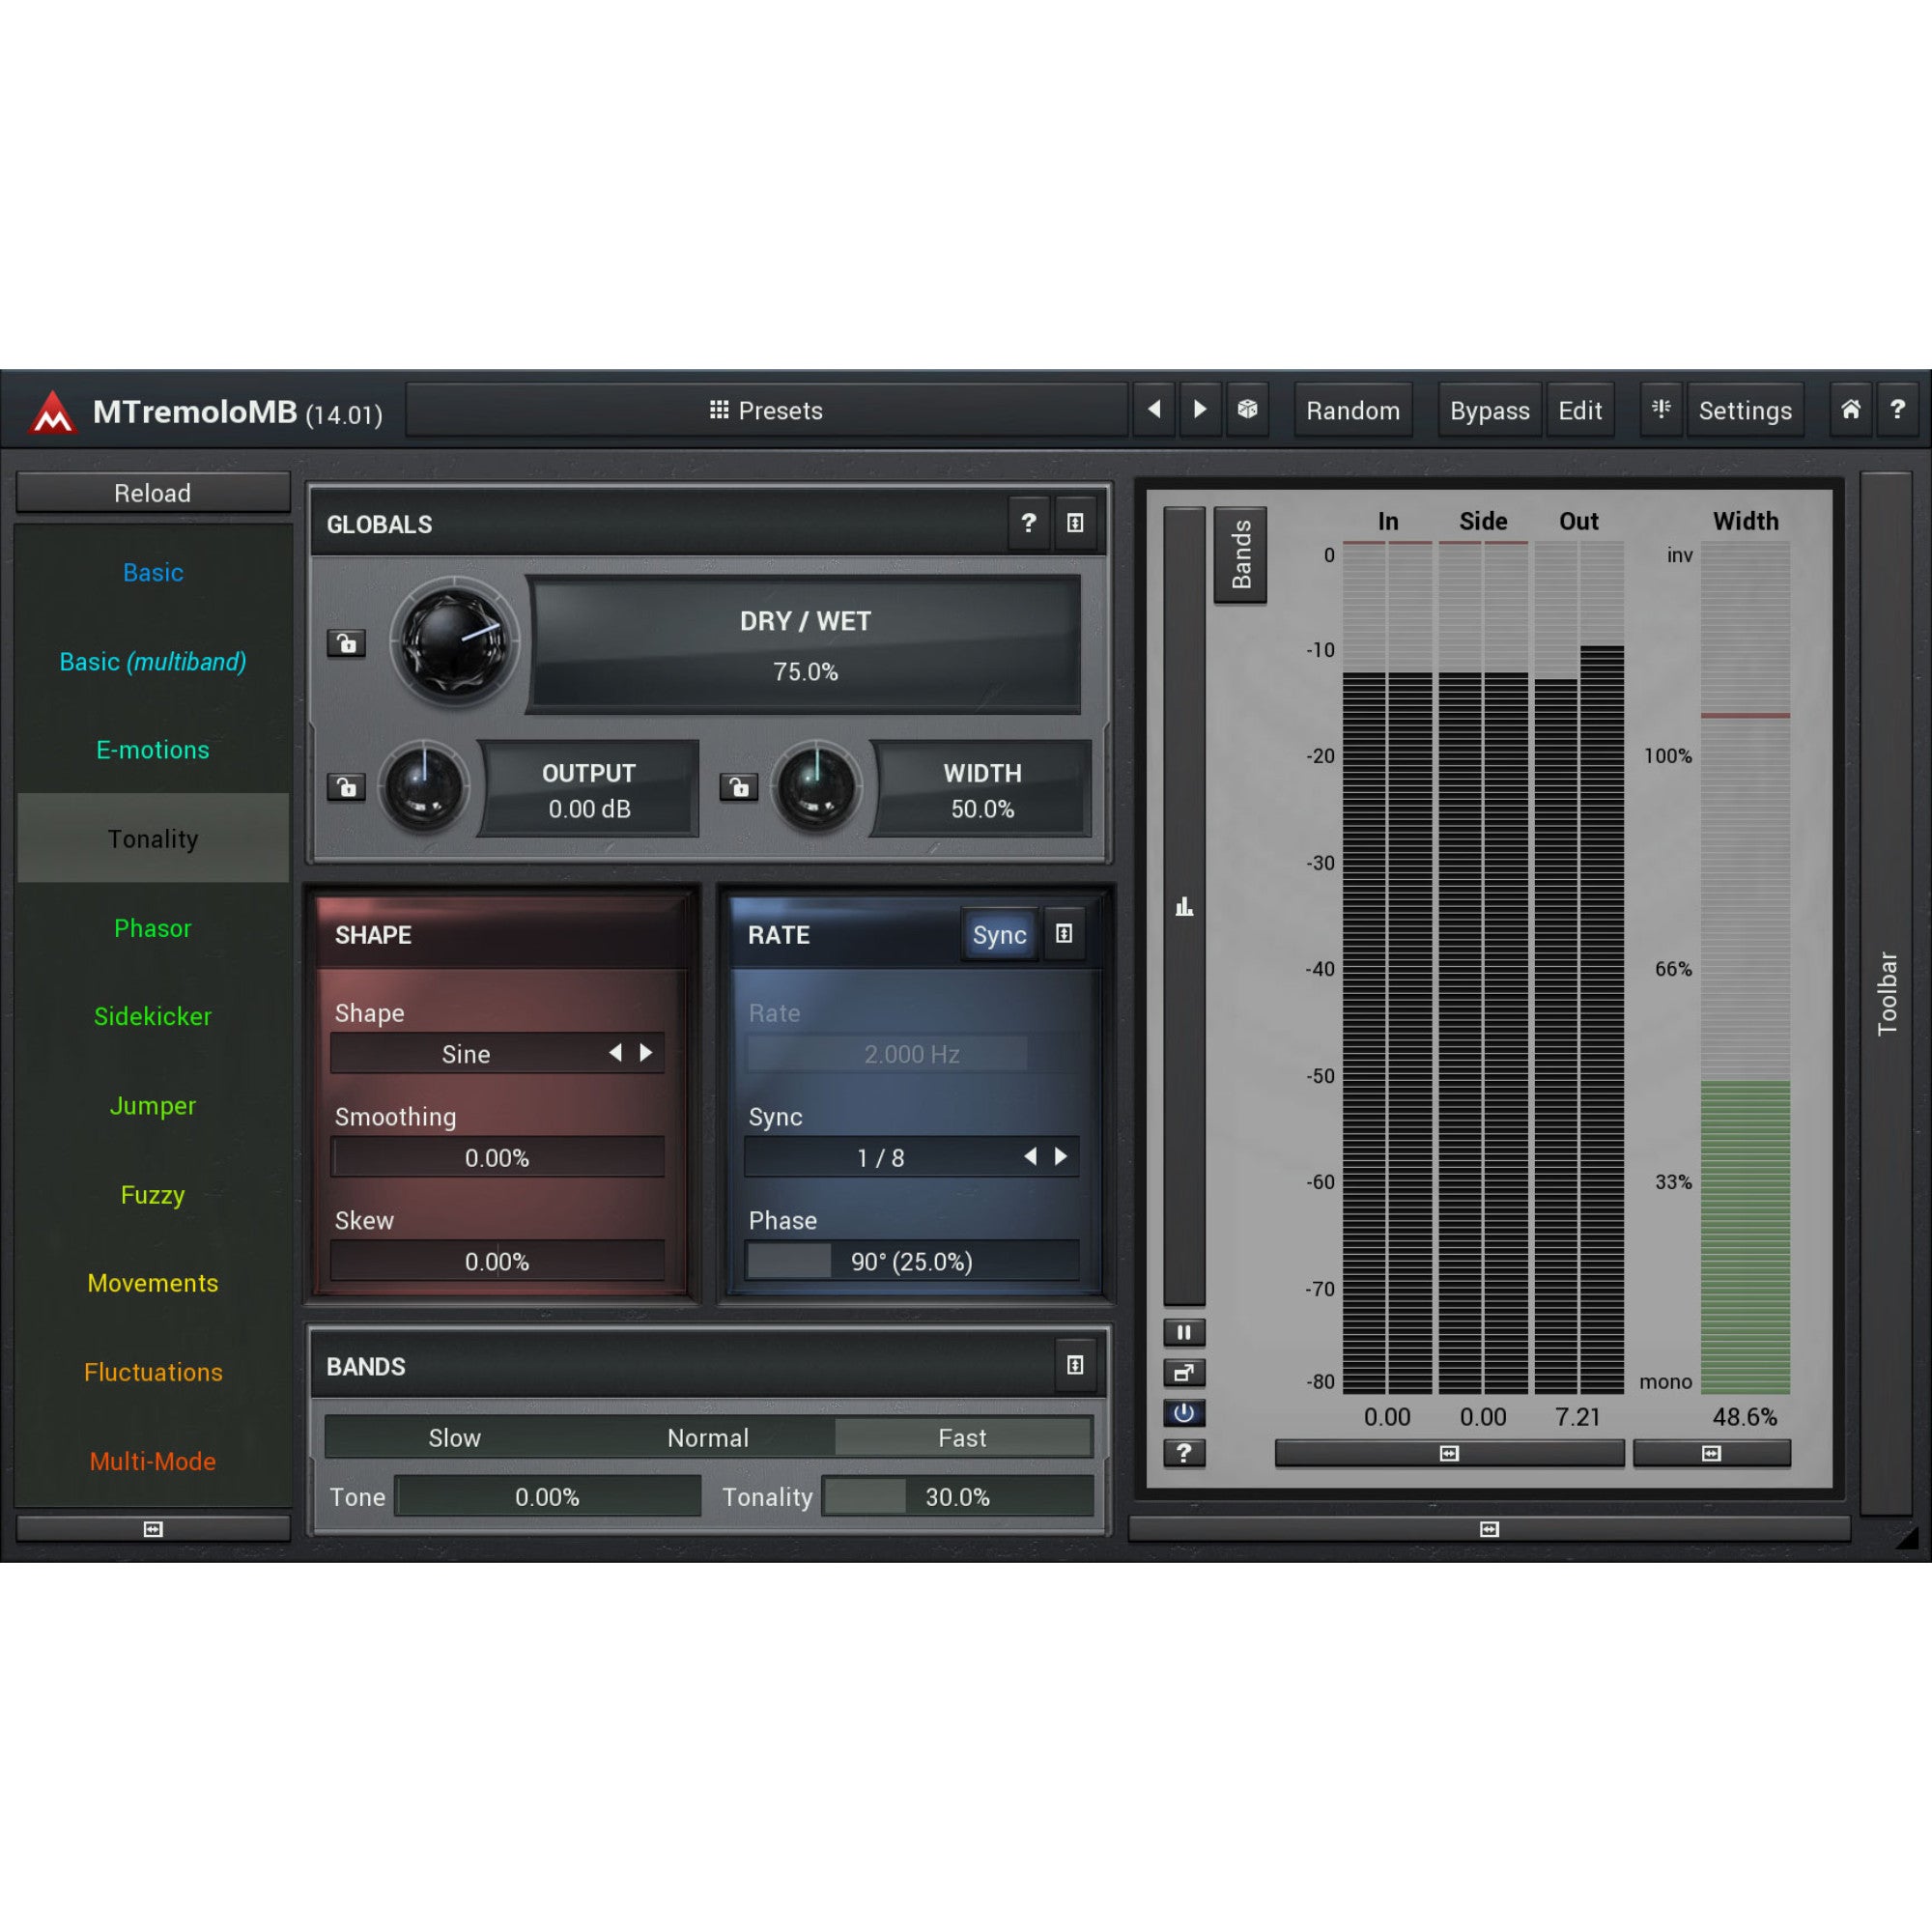Click the Tonality 30.0% slider
This screenshot has width=1932, height=1932.
[957, 1497]
